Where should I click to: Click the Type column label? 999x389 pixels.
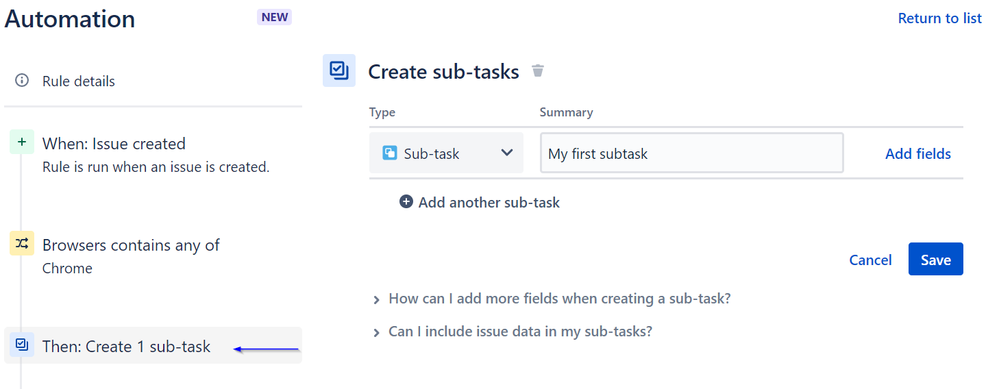click(382, 112)
